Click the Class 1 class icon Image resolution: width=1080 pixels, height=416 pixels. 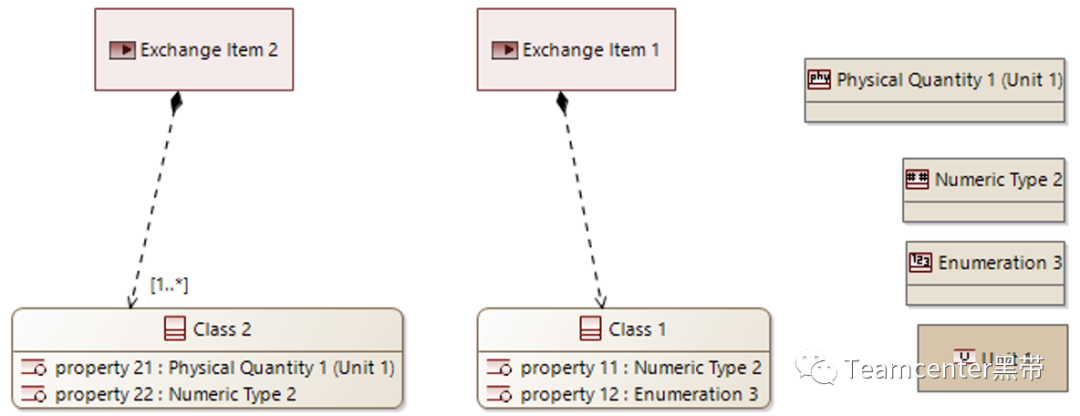point(591,329)
